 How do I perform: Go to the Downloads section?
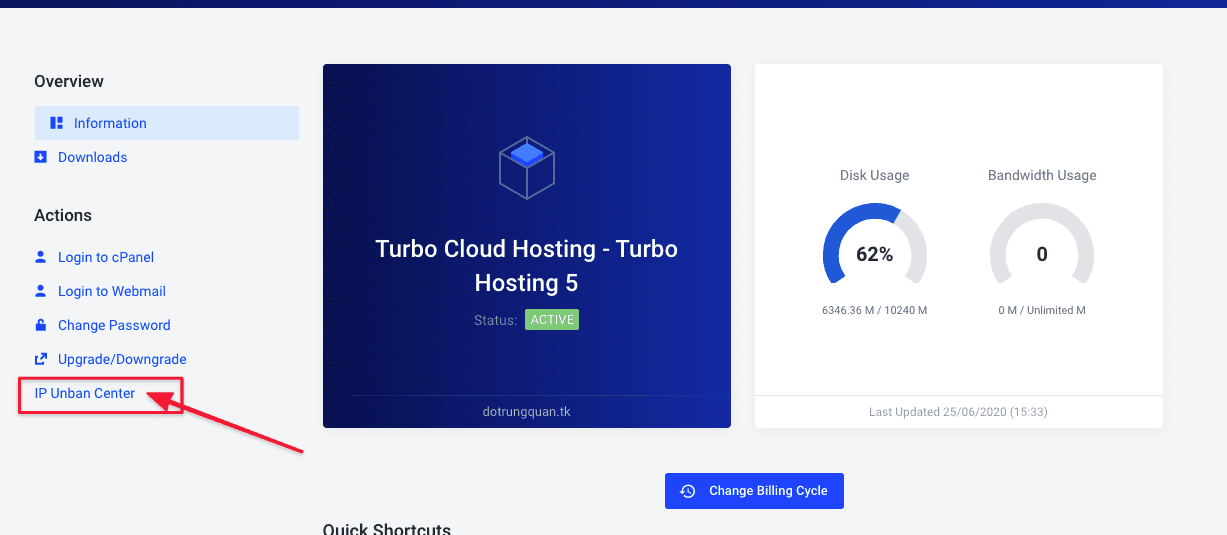(x=92, y=157)
